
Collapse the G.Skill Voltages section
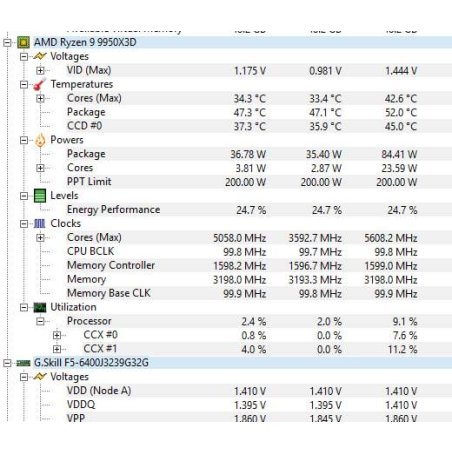click(24, 377)
